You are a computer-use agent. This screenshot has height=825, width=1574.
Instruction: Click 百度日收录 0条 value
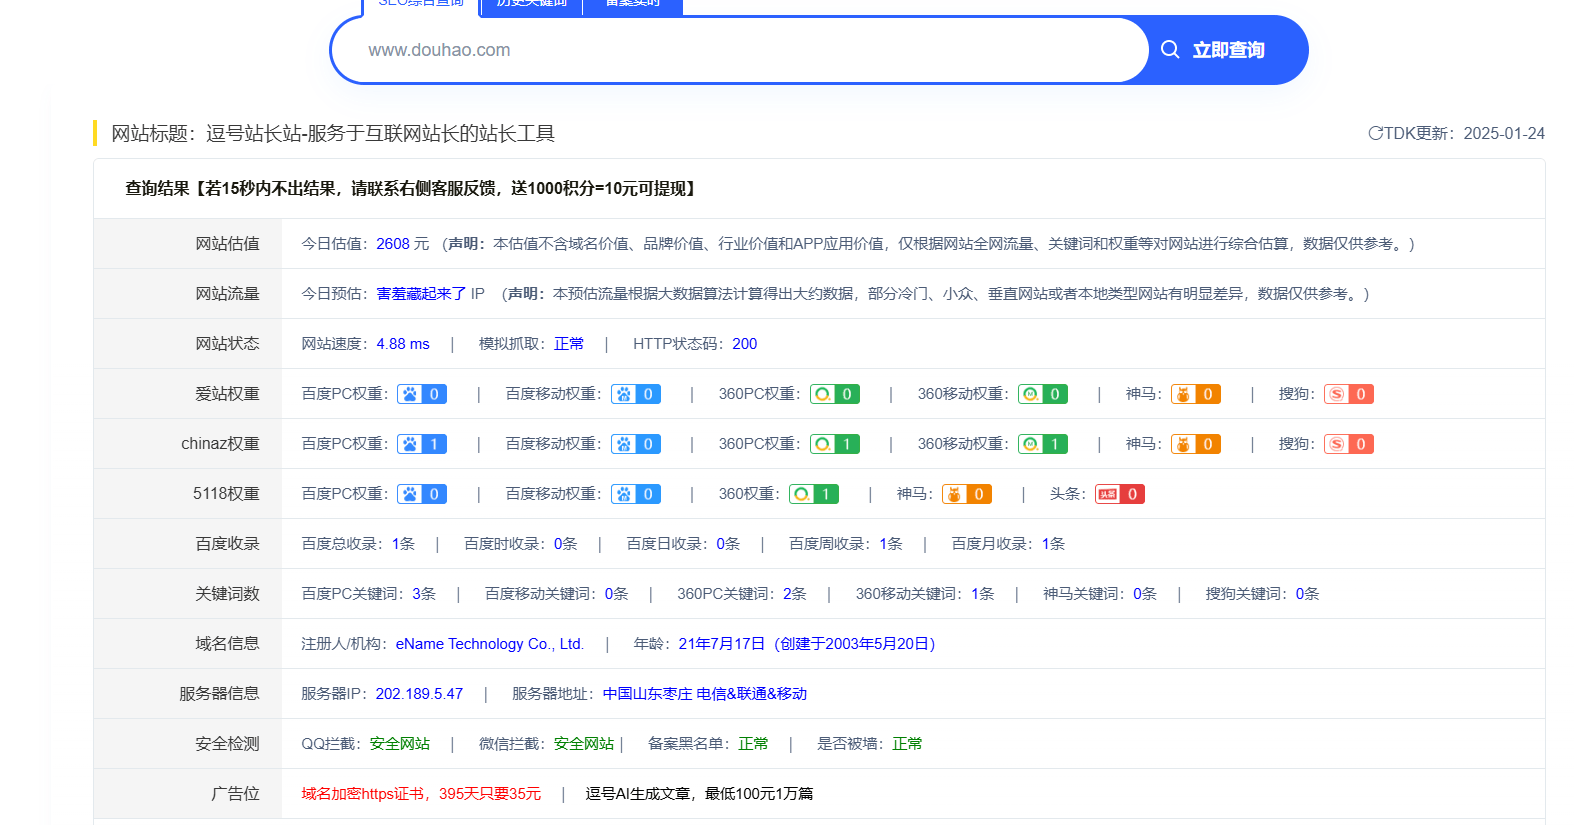point(728,544)
